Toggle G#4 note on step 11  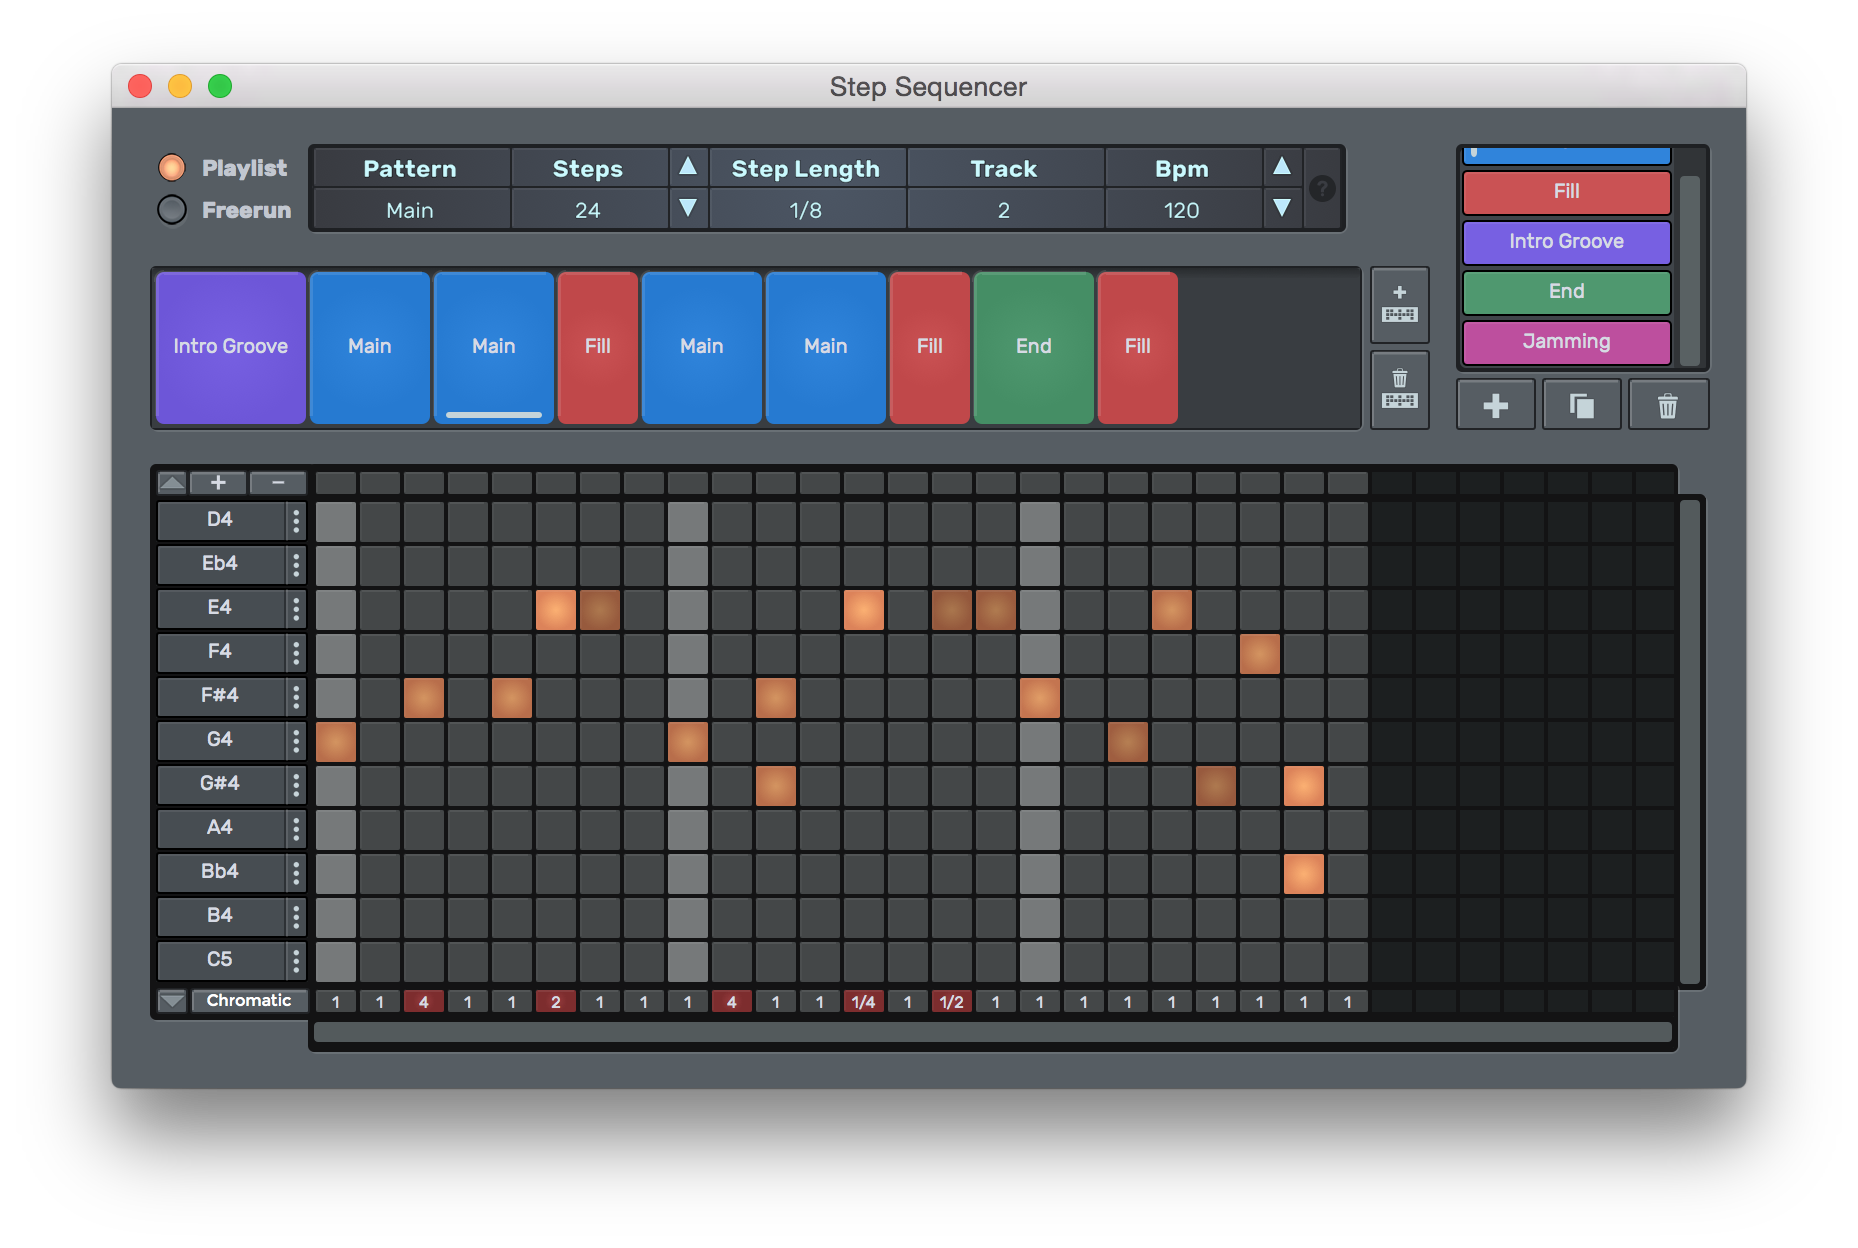click(x=776, y=786)
